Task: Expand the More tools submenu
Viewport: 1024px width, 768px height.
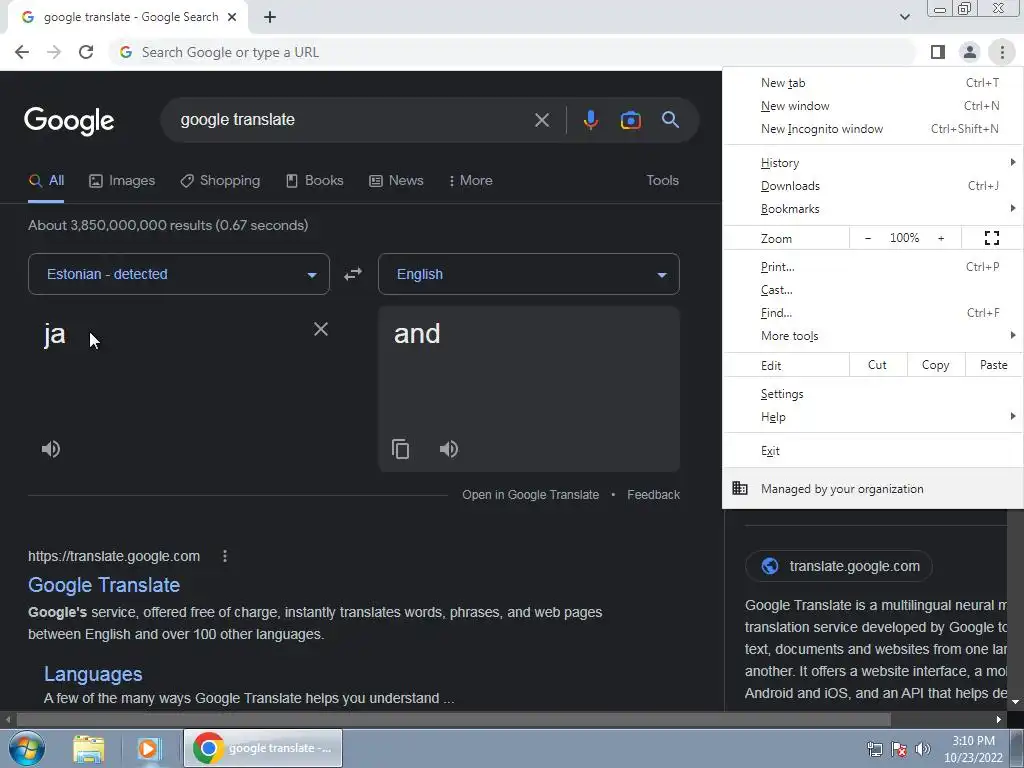Action: (872, 336)
